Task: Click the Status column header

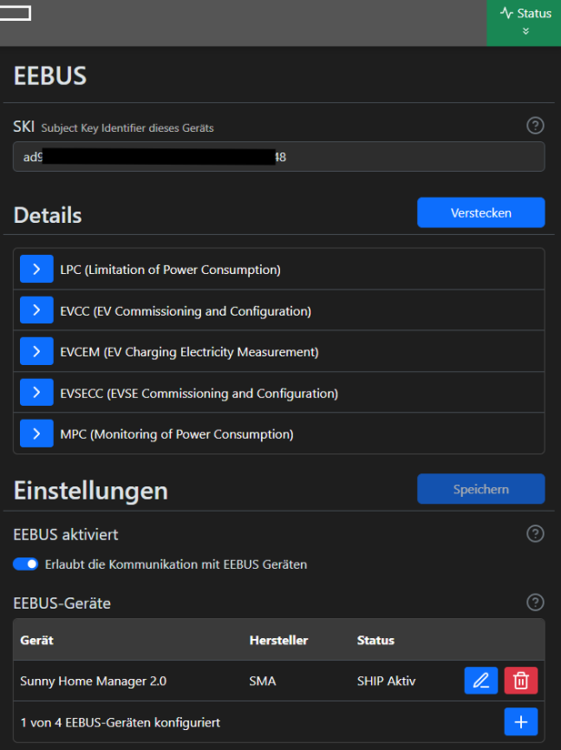Action: pyautogui.click(x=375, y=640)
